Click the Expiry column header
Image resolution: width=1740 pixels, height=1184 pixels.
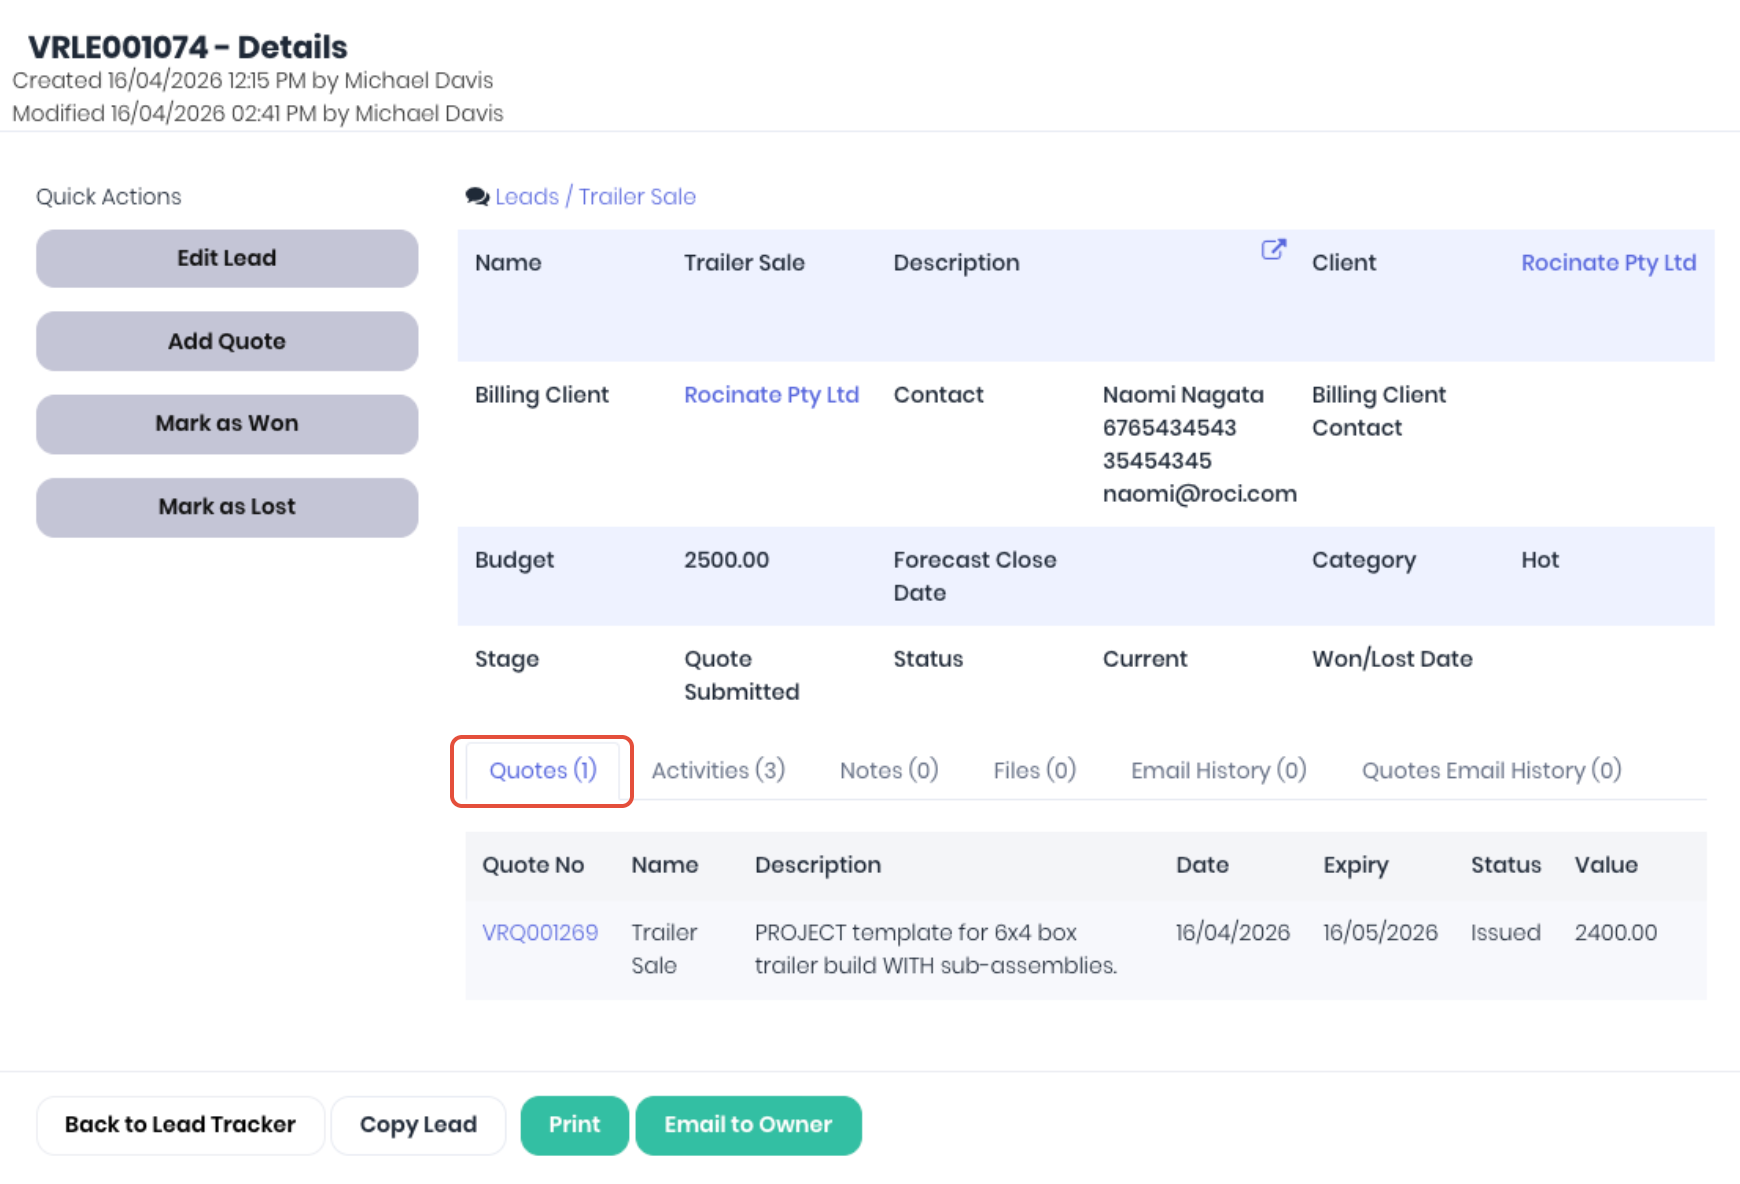point(1355,866)
